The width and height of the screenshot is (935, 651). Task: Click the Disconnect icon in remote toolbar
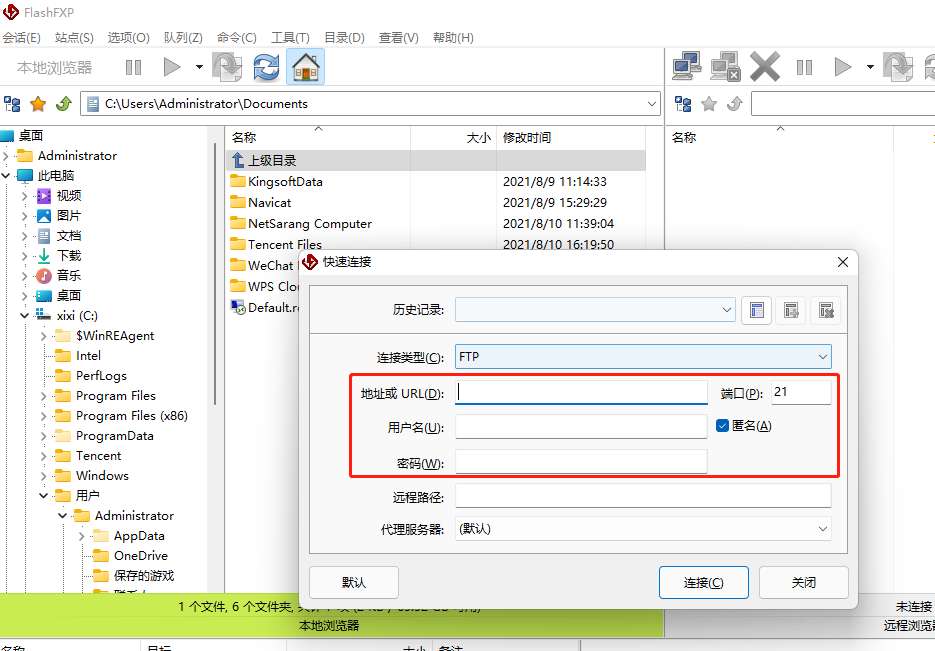tap(725, 67)
